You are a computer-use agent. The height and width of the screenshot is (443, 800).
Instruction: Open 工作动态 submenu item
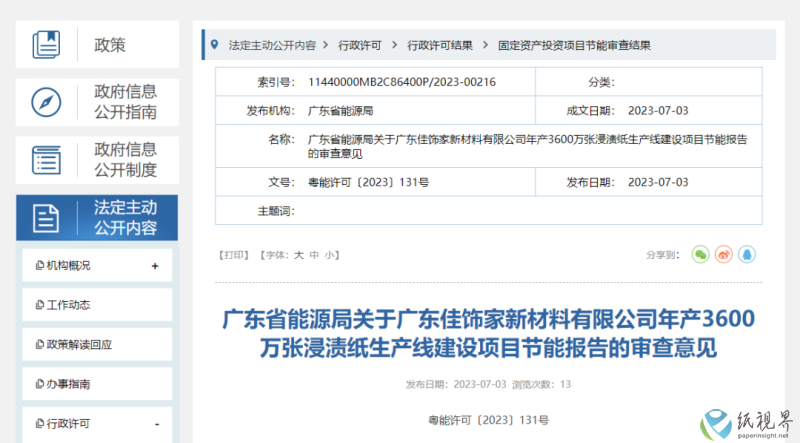click(97, 305)
